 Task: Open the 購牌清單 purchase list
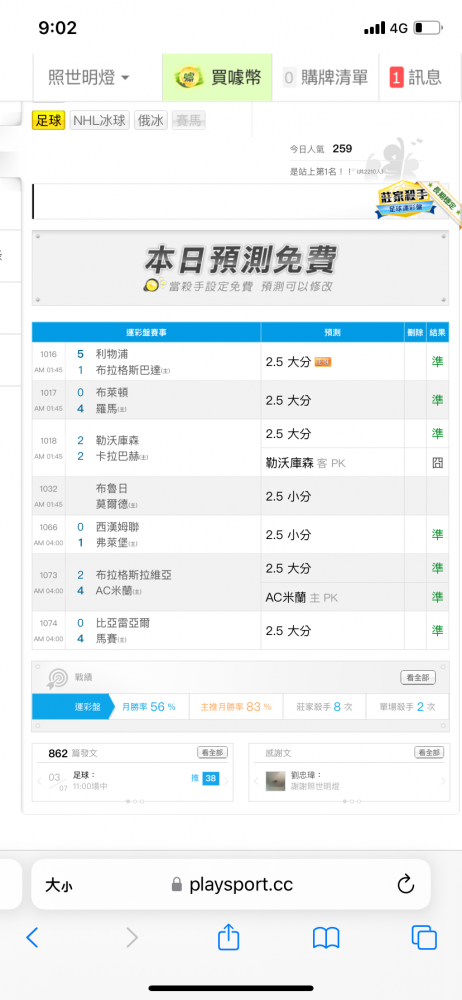click(x=326, y=78)
